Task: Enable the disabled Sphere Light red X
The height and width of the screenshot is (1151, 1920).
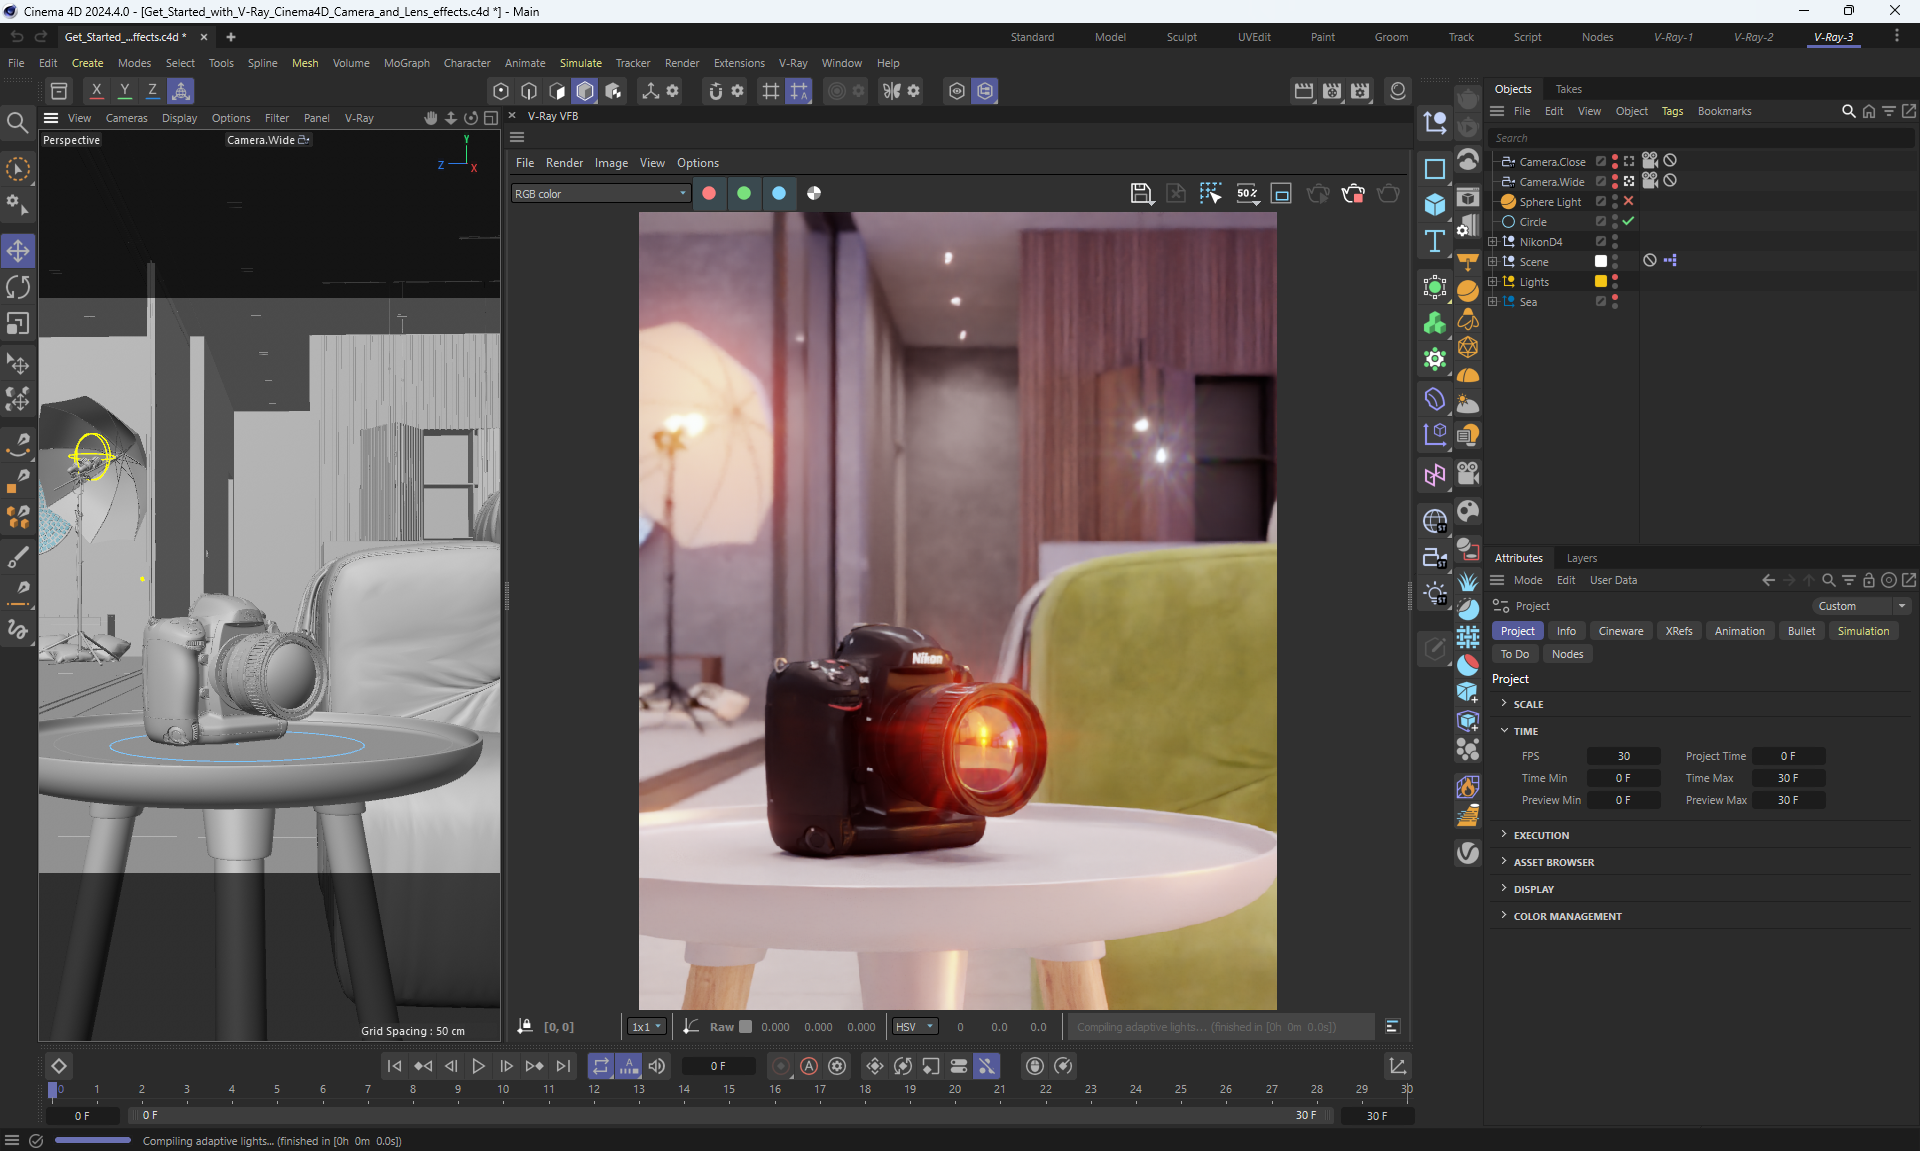Action: (1629, 201)
